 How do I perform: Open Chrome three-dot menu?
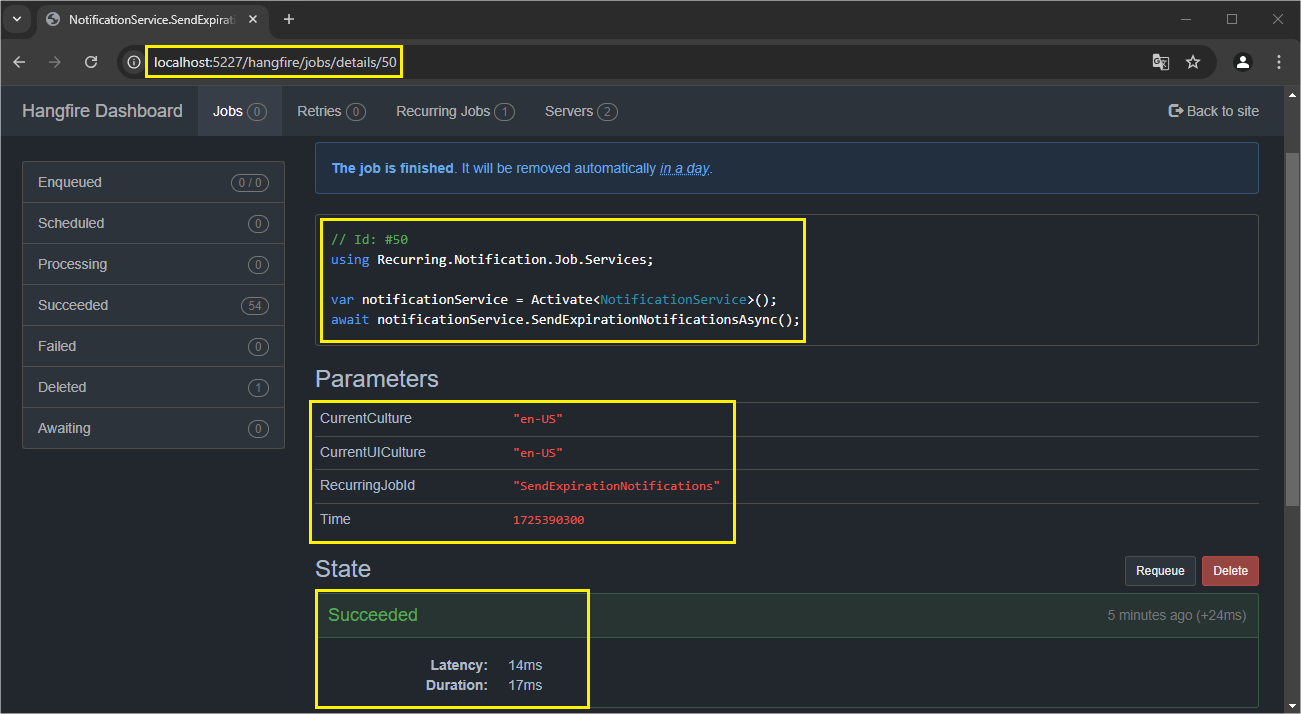point(1279,62)
